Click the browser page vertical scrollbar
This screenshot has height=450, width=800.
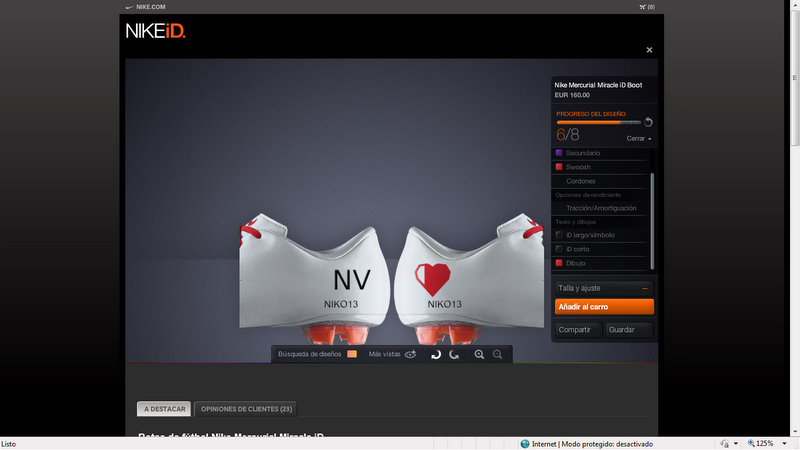pyautogui.click(x=795, y=77)
